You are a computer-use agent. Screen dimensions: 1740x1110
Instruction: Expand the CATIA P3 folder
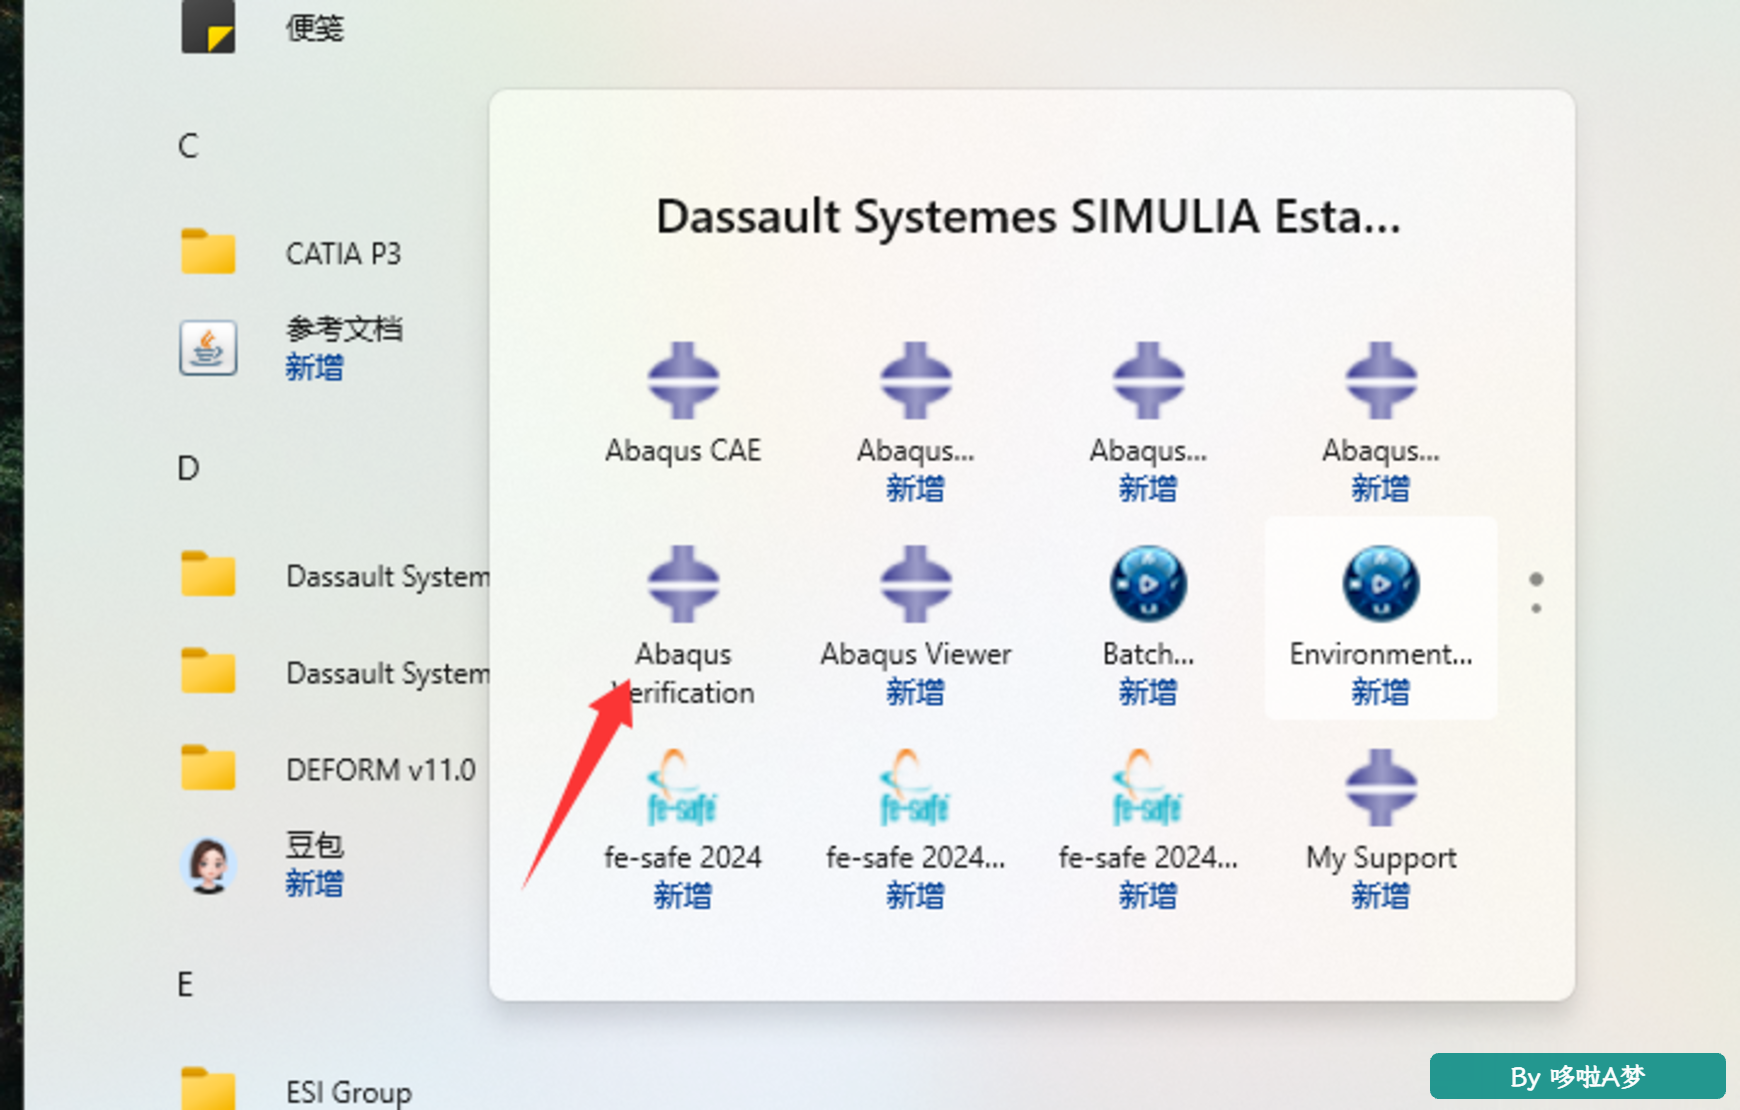(290, 253)
